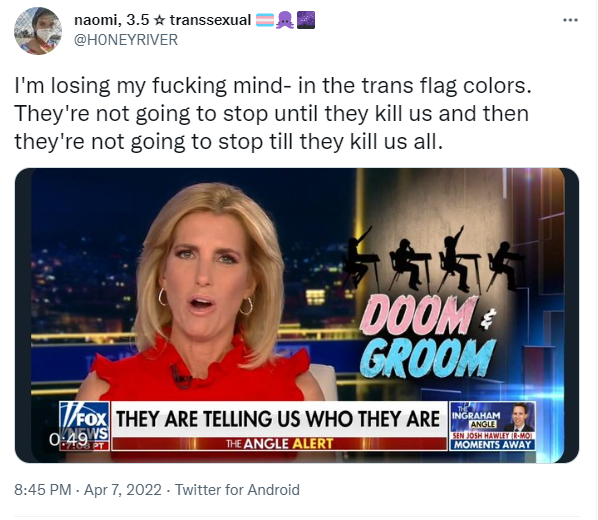The height and width of the screenshot is (520, 598).
Task: Click the "They are telling us who they are" chyron
Action: (278, 419)
